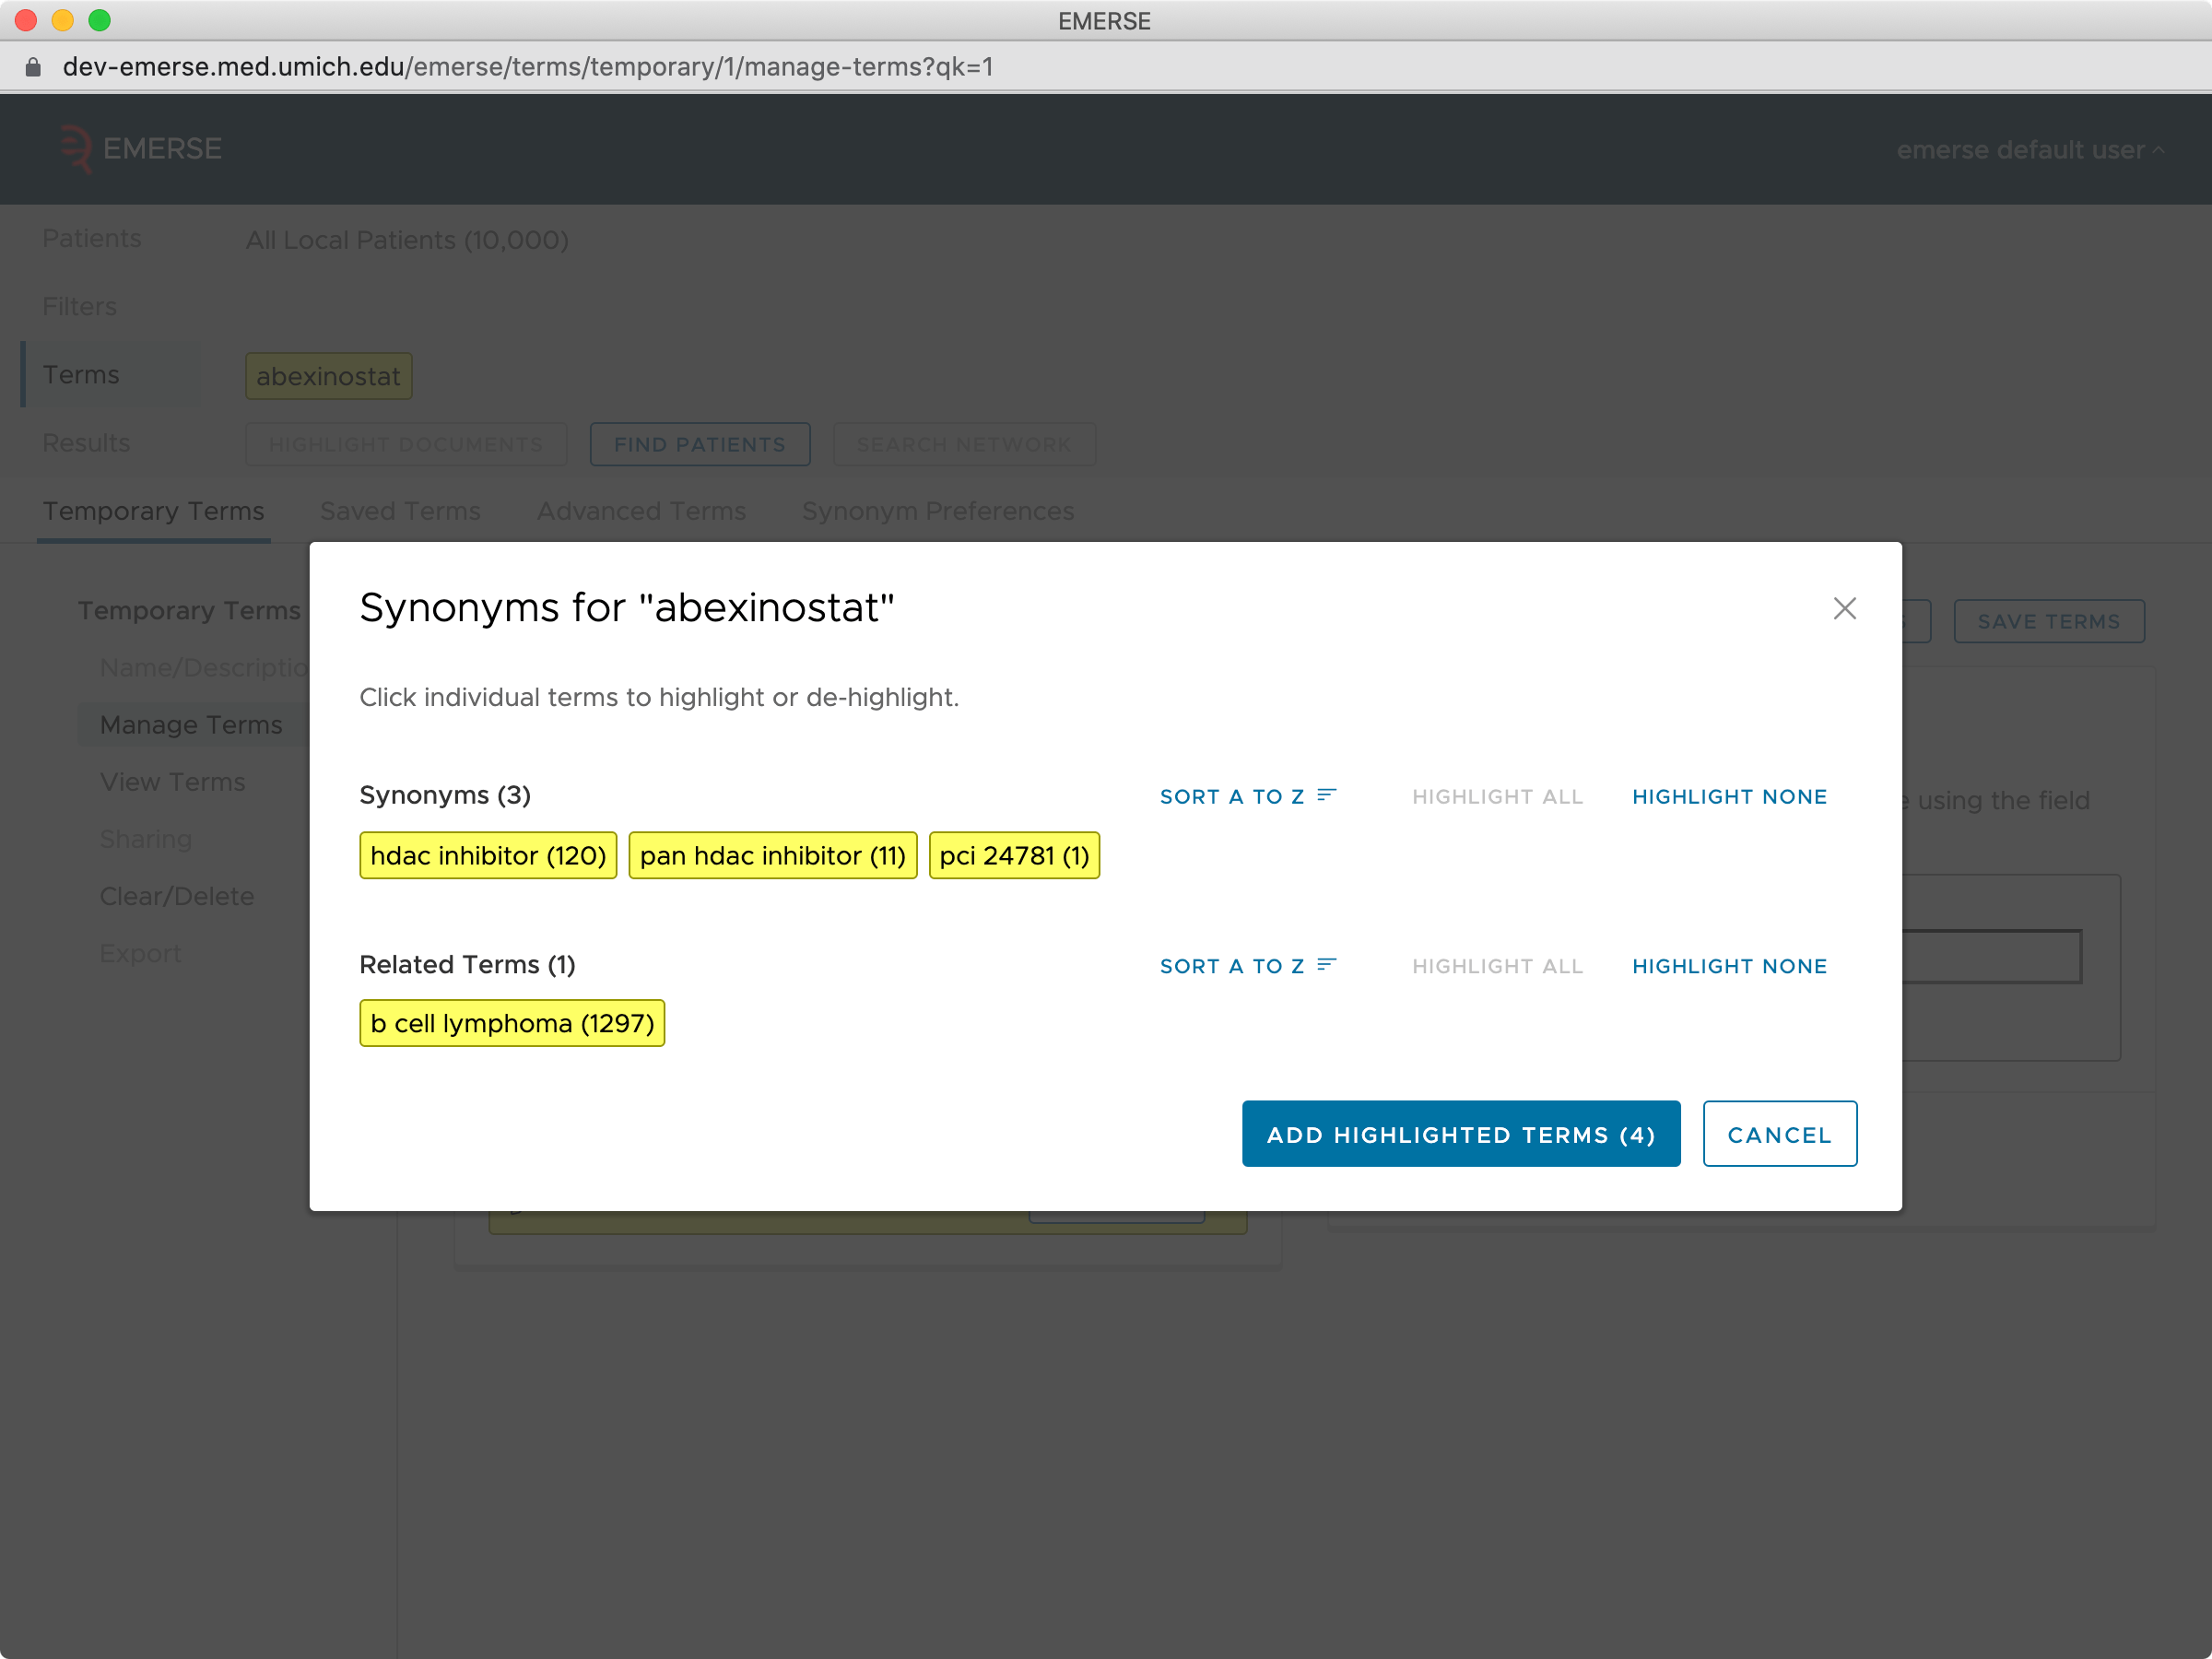Close the synonyms dialog with X icon
Screen dimensions: 2212x1659
[1844, 608]
